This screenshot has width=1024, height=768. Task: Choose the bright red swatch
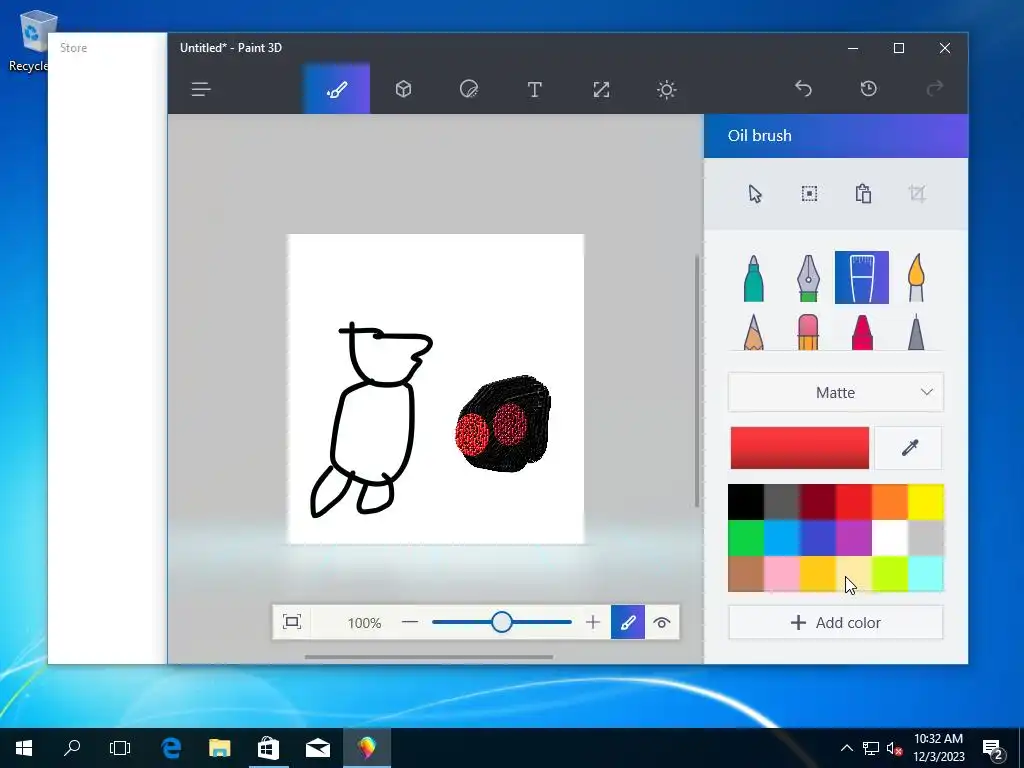[x=854, y=502]
